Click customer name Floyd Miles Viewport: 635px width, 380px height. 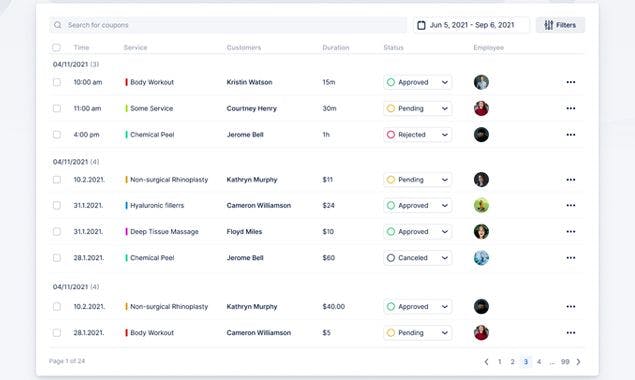pos(244,232)
